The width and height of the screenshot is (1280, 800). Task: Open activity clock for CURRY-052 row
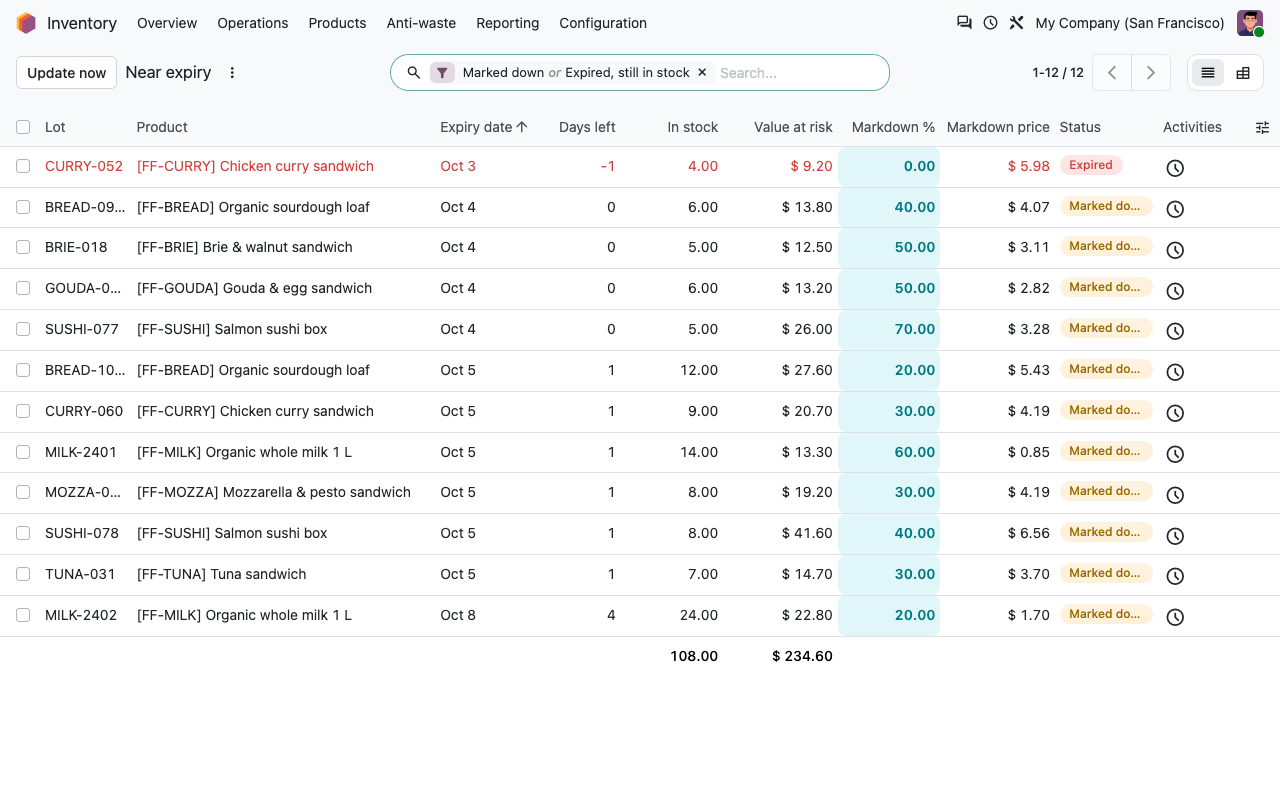pos(1175,168)
